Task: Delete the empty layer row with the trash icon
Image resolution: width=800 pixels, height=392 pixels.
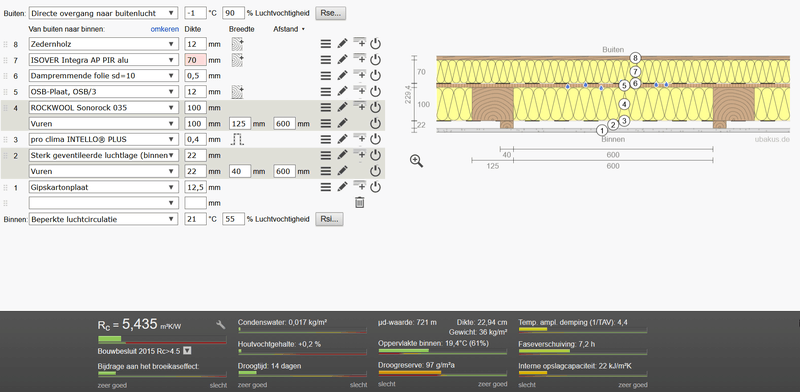Action: [x=360, y=203]
